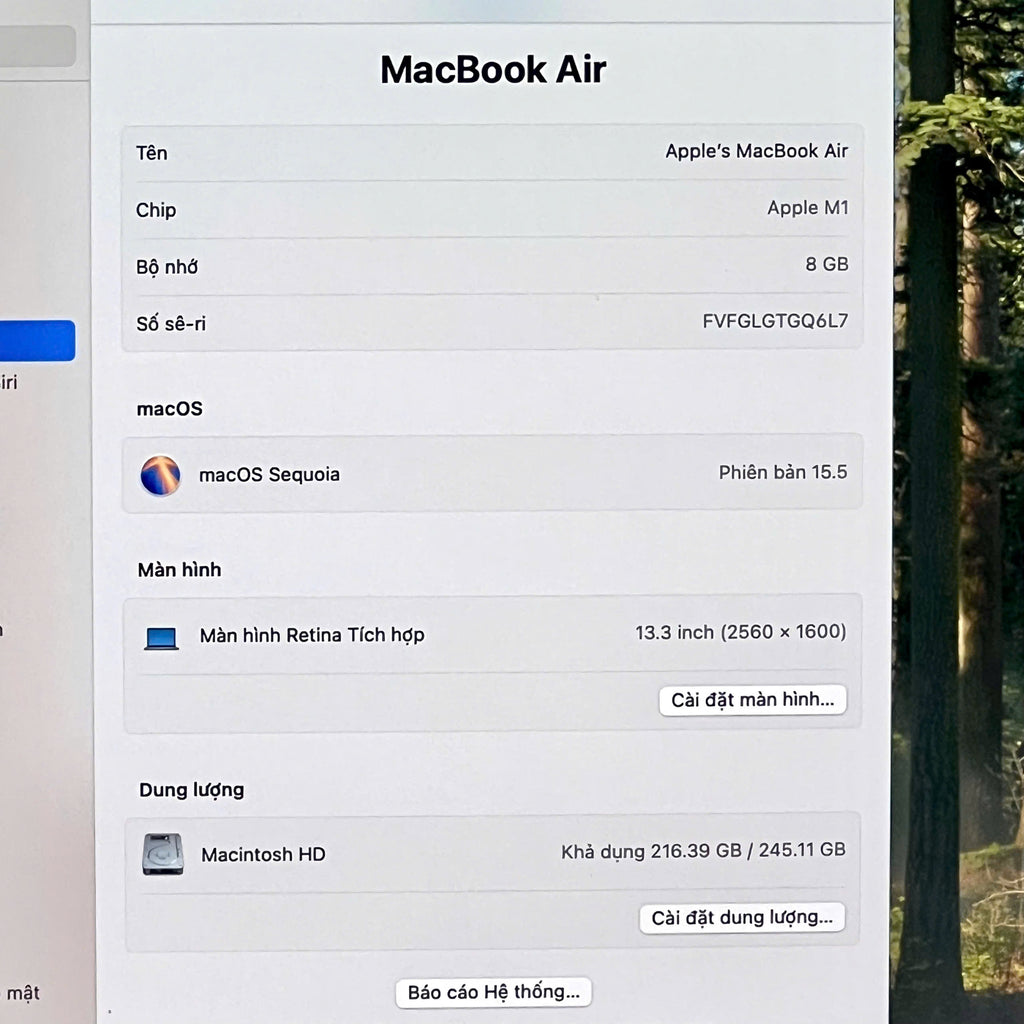This screenshot has width=1024, height=1024.
Task: Click the Macintosh HD drive icon
Action: coord(163,854)
